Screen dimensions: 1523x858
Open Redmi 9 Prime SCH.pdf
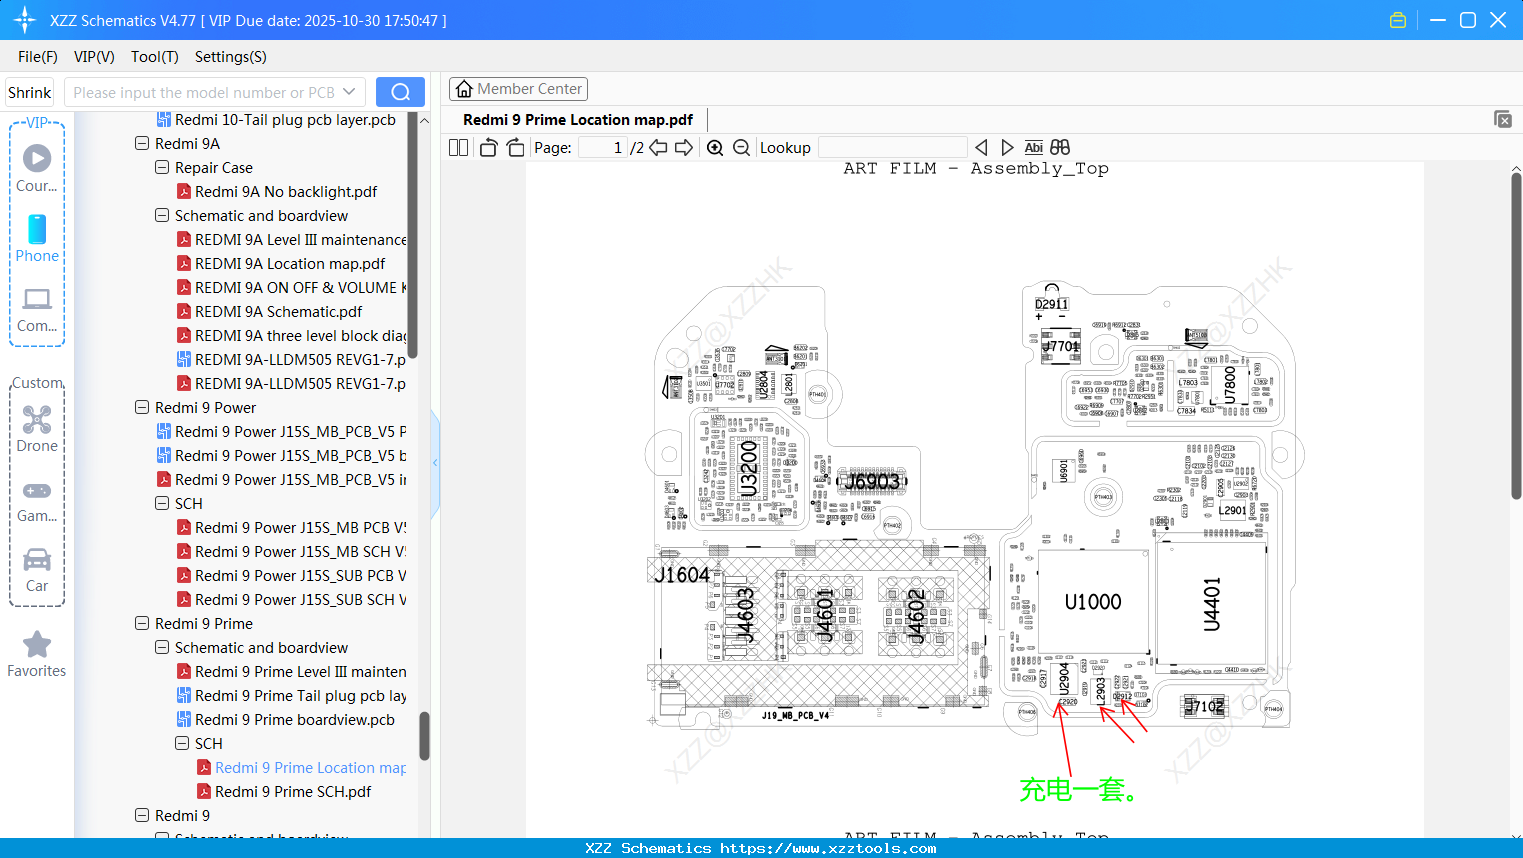293,791
